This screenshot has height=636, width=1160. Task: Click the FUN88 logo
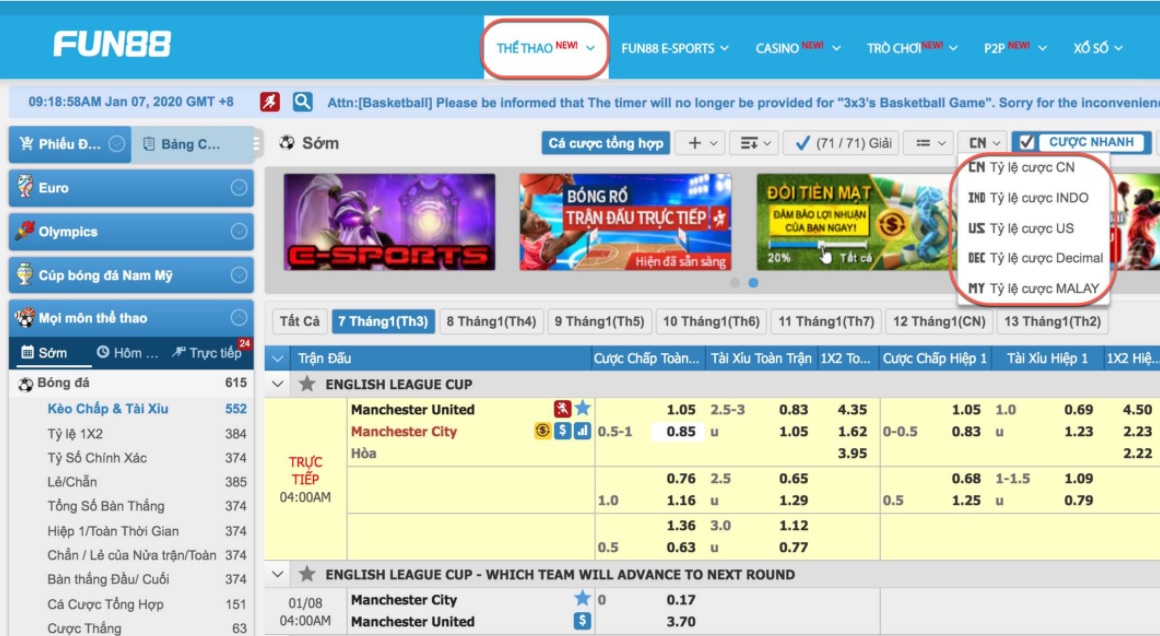click(x=112, y=44)
